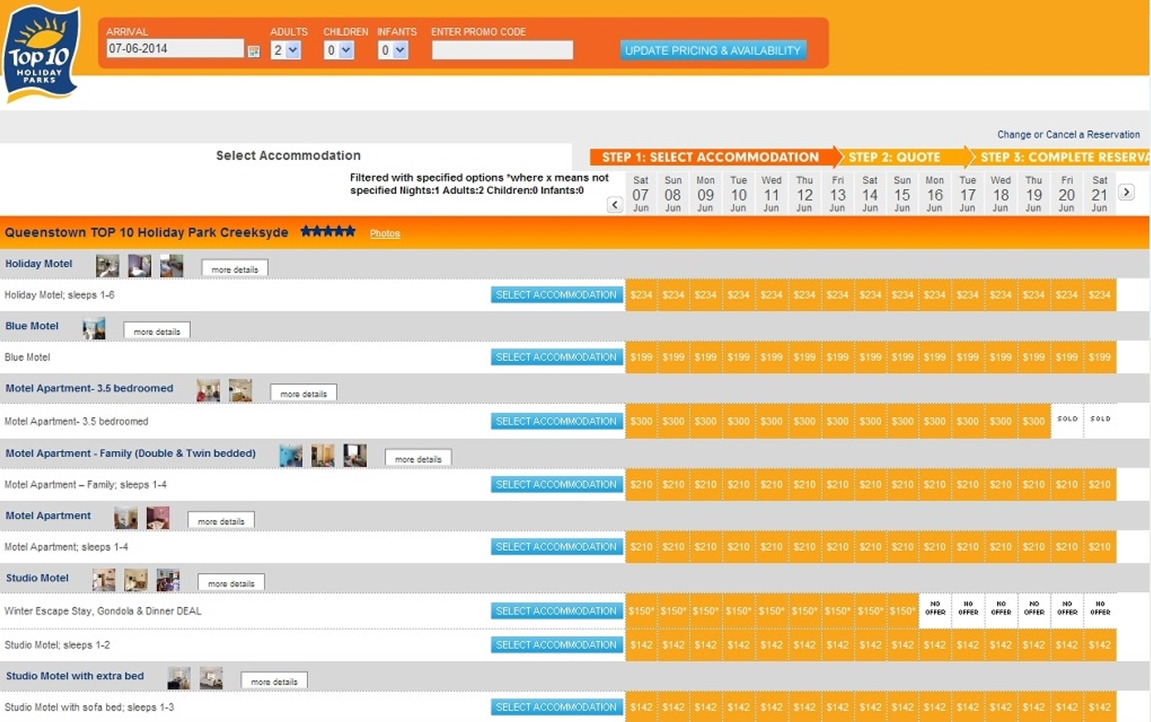Open more details for Studio Motel
The height and width of the screenshot is (722, 1151).
click(231, 583)
